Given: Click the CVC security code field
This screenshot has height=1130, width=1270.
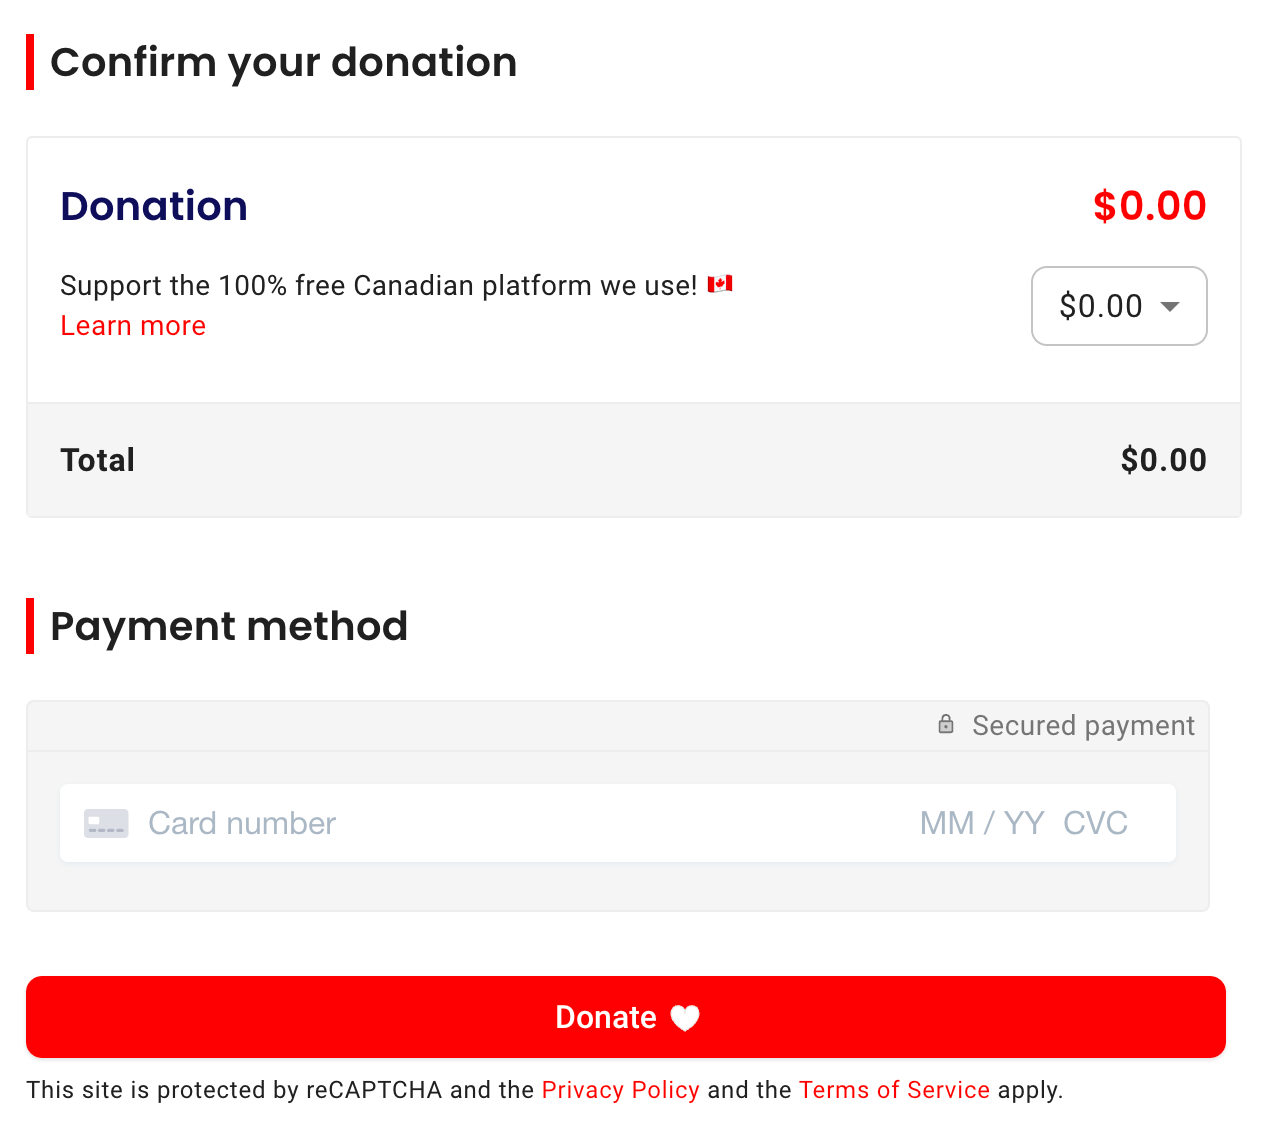Looking at the screenshot, I should [x=1095, y=823].
